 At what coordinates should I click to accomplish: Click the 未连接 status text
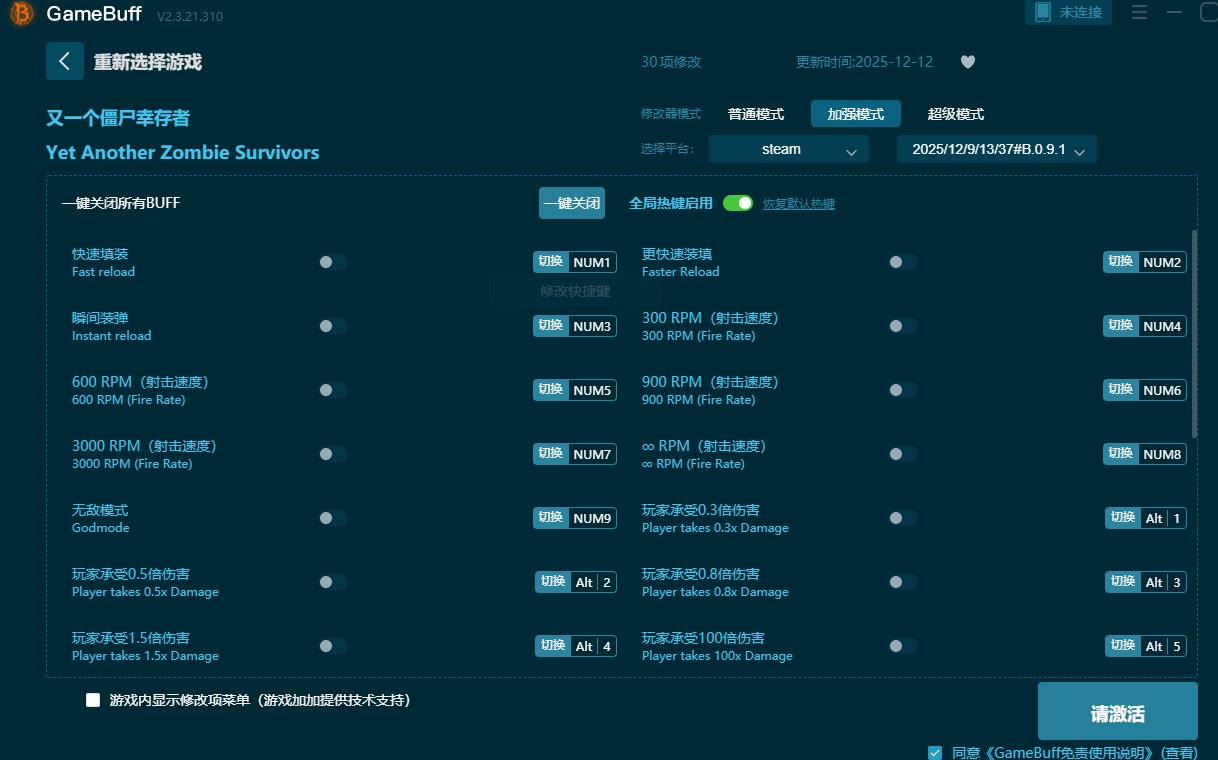tap(1081, 13)
